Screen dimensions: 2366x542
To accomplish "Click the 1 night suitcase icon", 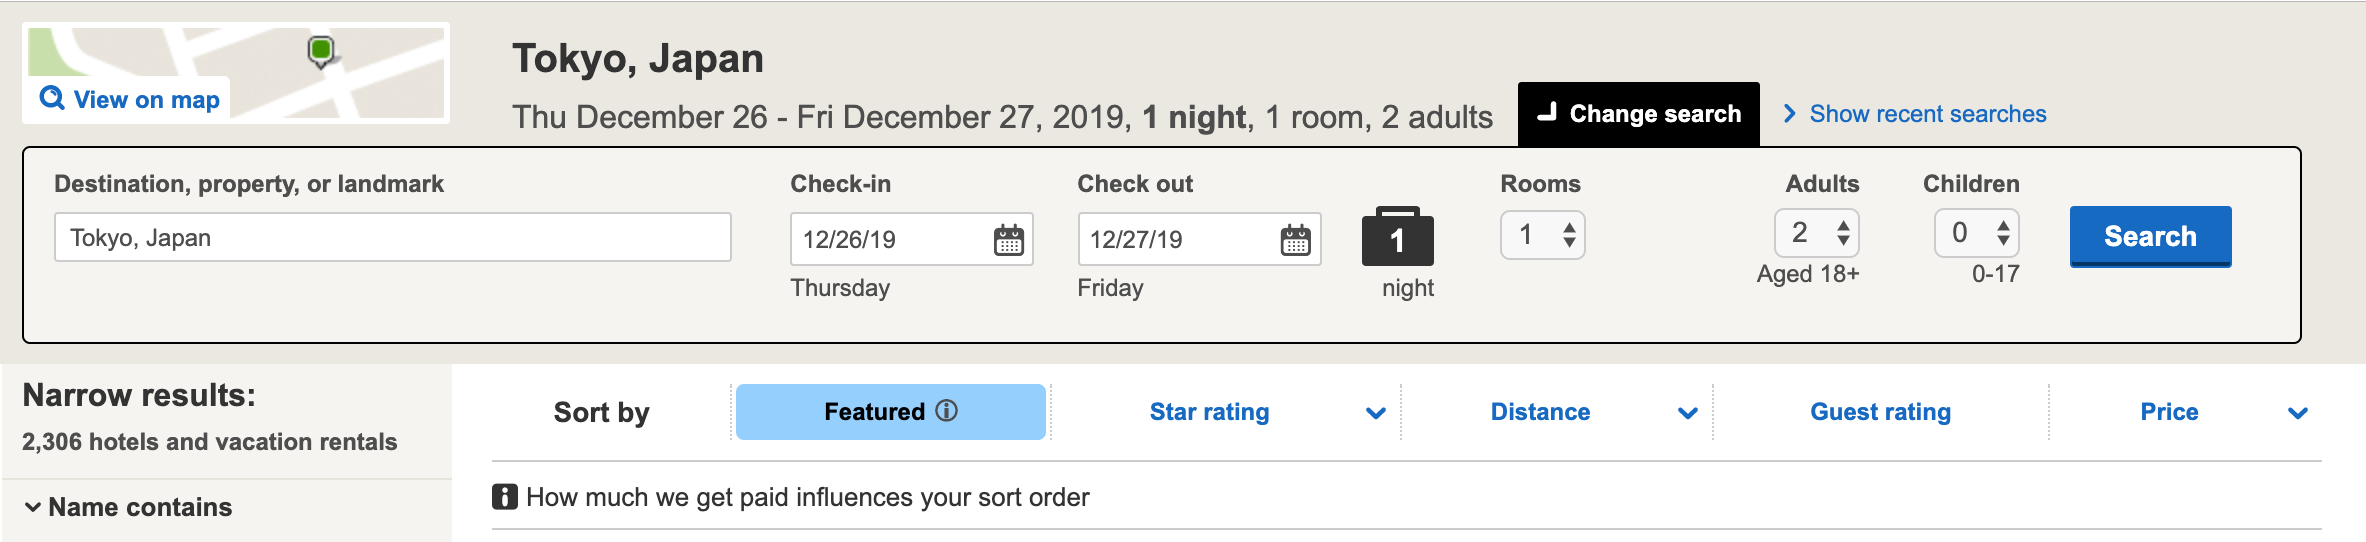I will pyautogui.click(x=1397, y=237).
